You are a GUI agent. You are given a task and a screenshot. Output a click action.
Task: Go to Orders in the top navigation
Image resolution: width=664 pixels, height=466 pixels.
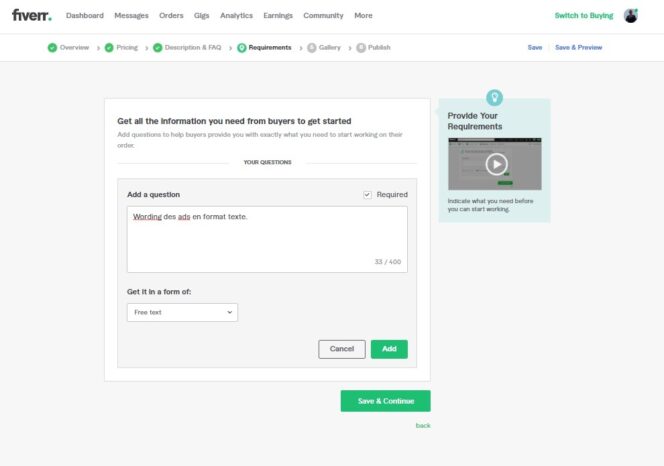click(x=171, y=15)
